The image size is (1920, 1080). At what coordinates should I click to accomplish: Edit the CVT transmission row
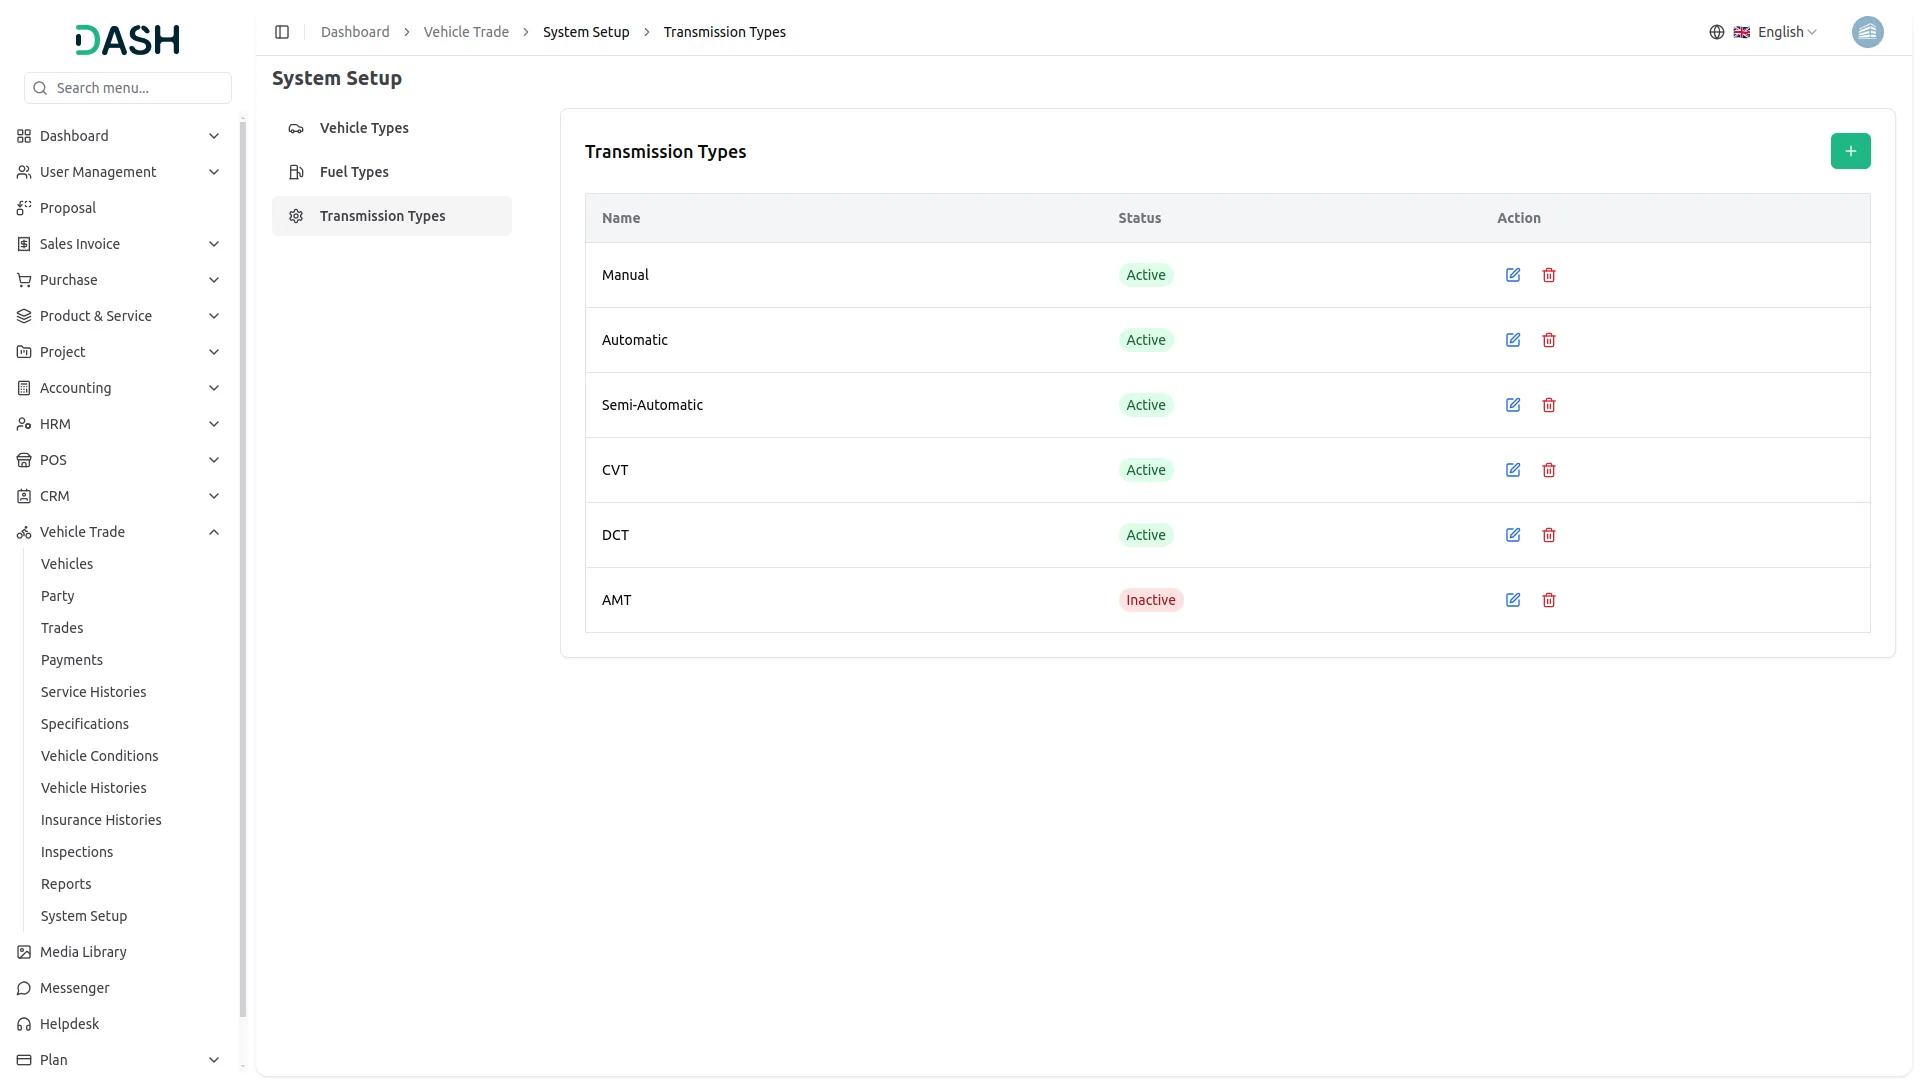pos(1512,470)
